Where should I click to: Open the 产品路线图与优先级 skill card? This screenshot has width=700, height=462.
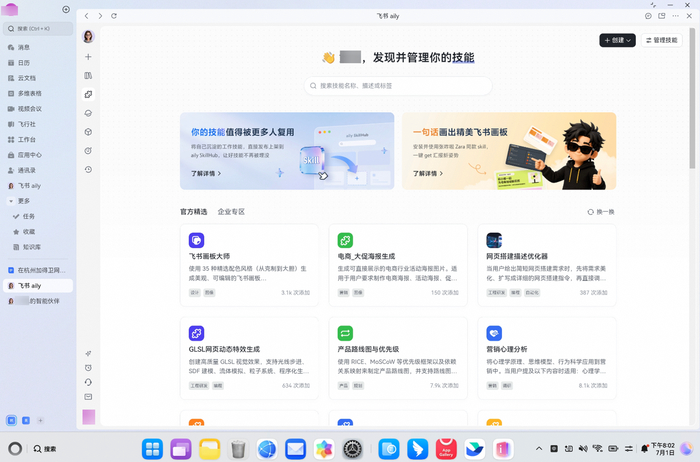point(398,358)
